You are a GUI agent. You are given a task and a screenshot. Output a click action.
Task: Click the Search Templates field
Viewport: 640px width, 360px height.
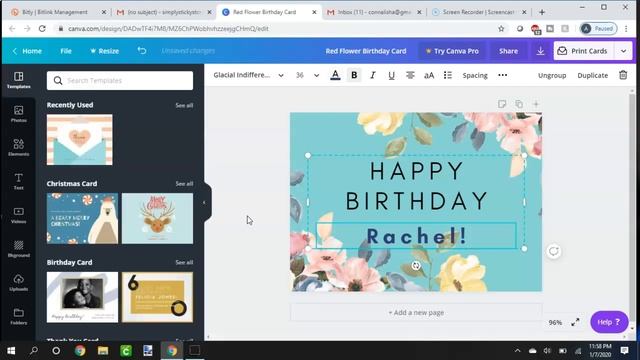point(120,80)
